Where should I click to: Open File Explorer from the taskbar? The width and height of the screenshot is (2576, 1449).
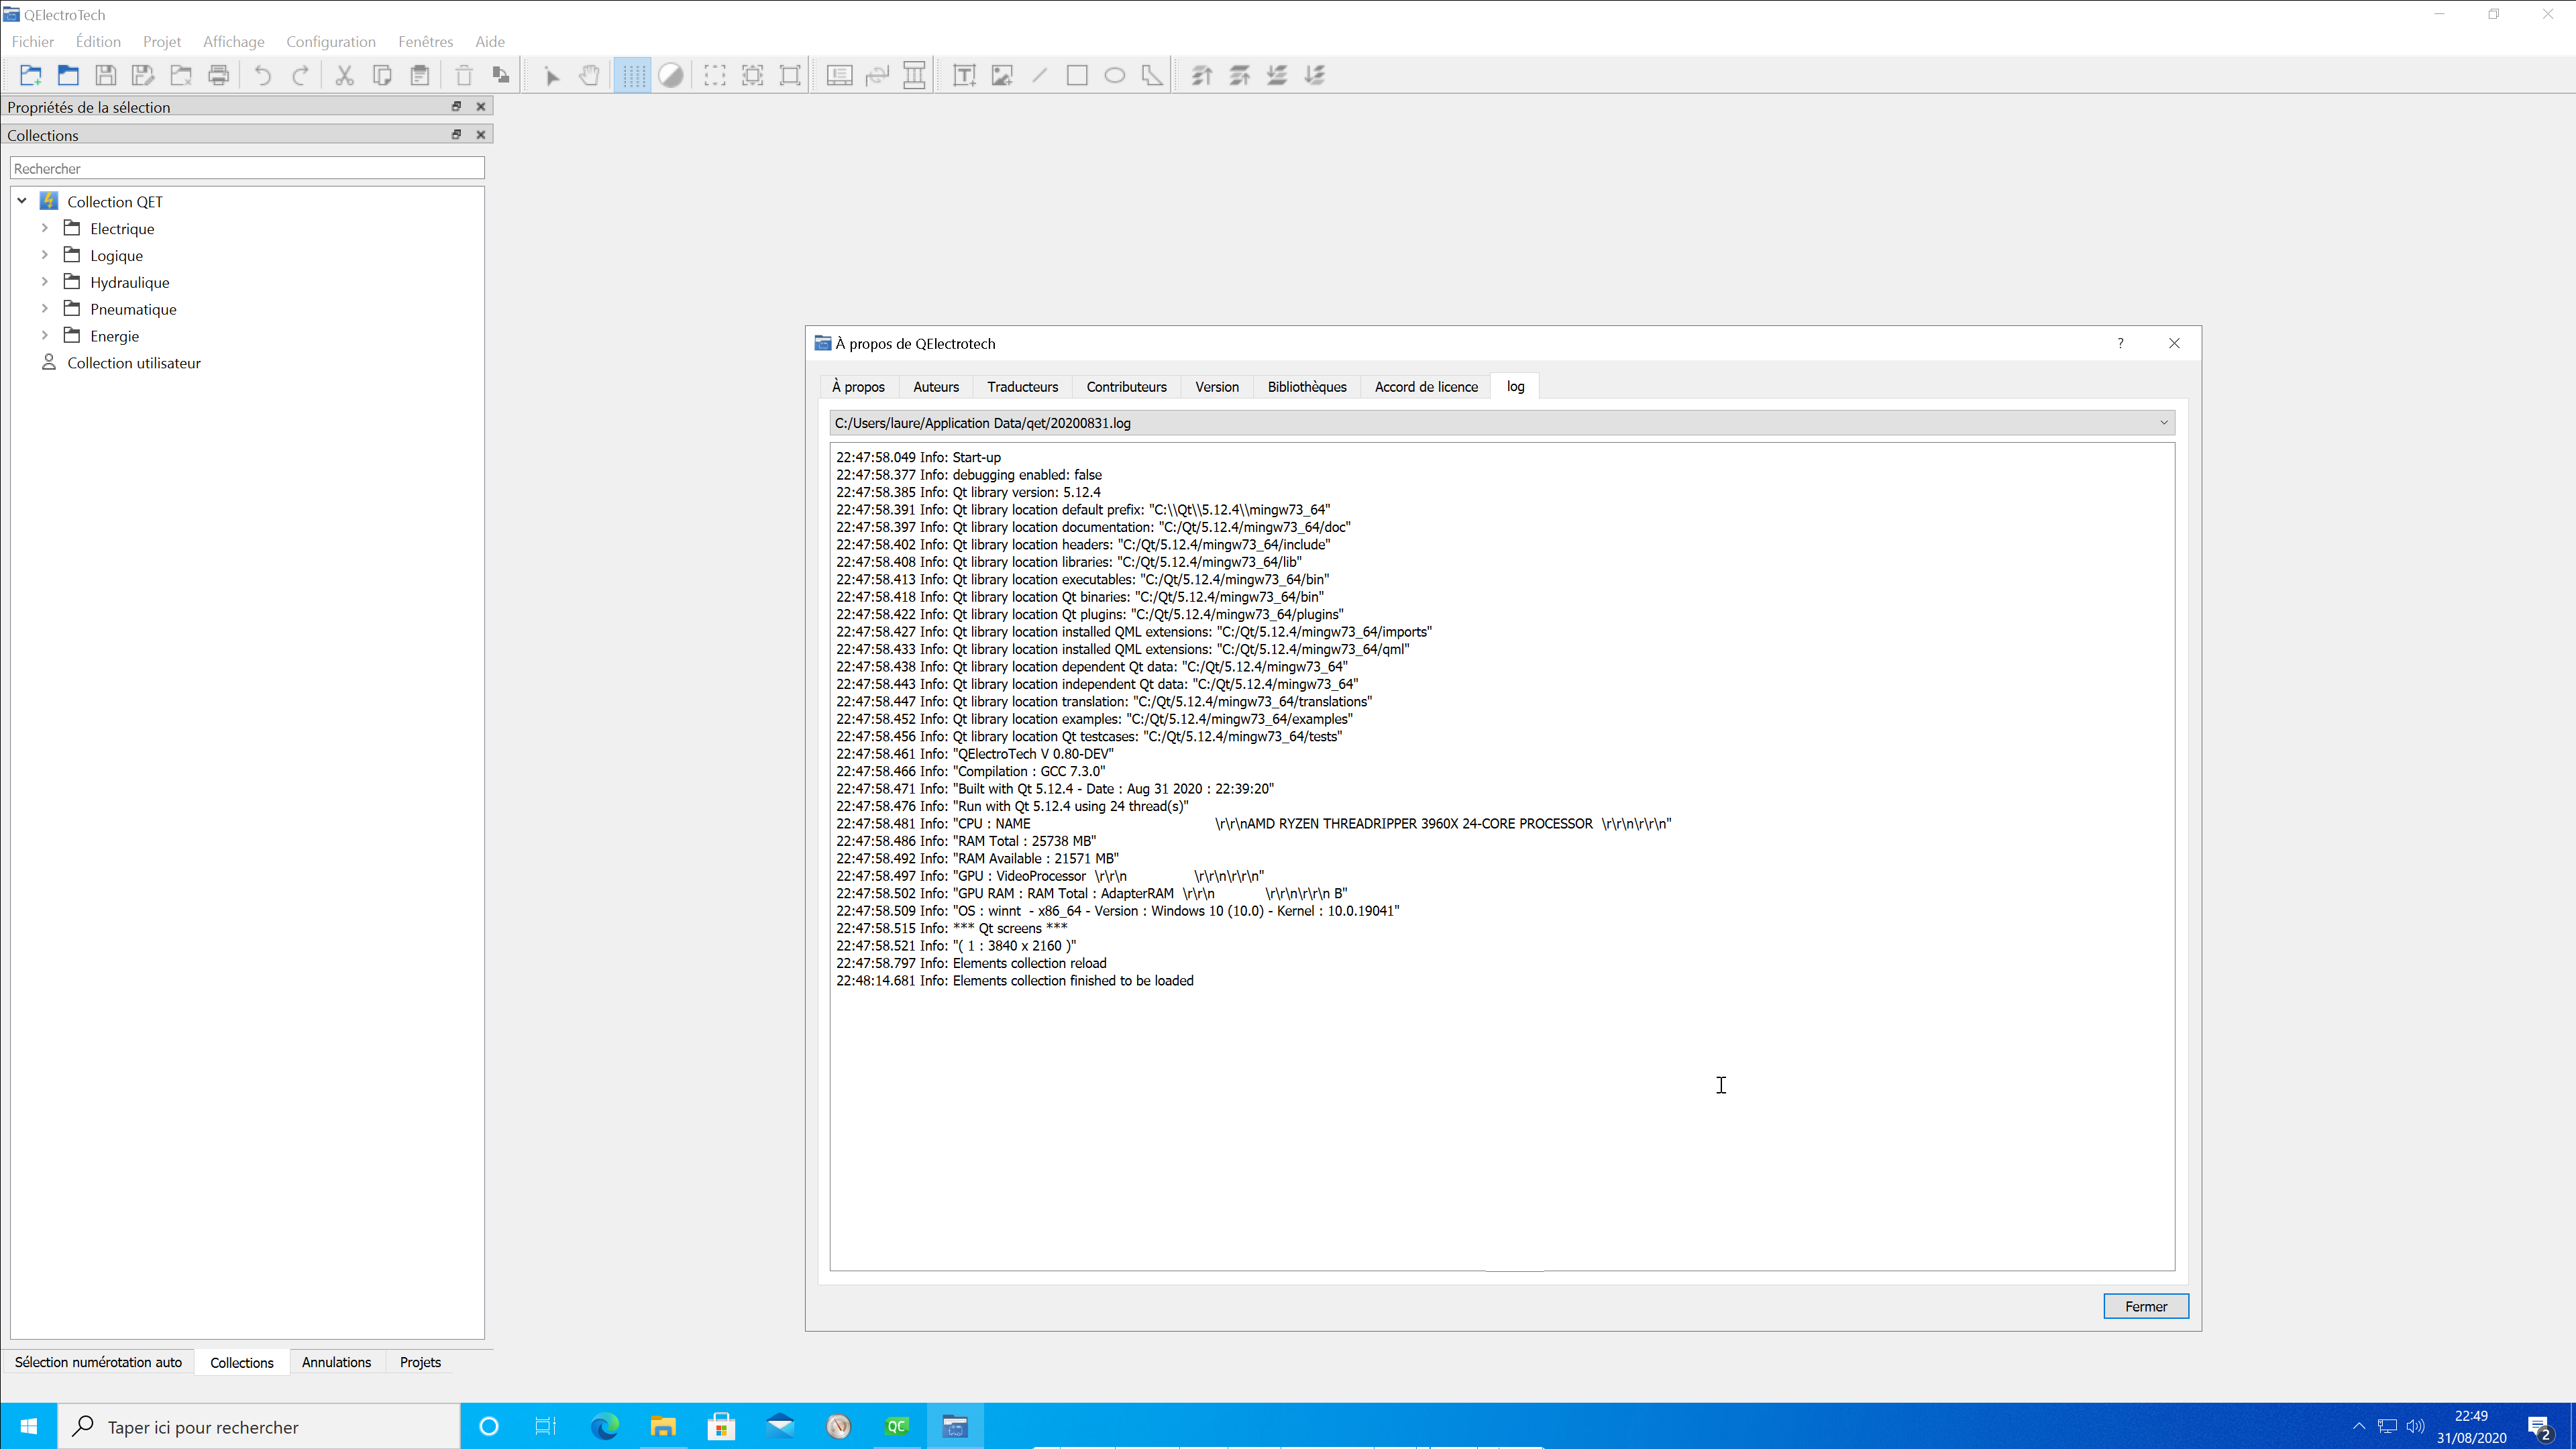click(663, 1426)
